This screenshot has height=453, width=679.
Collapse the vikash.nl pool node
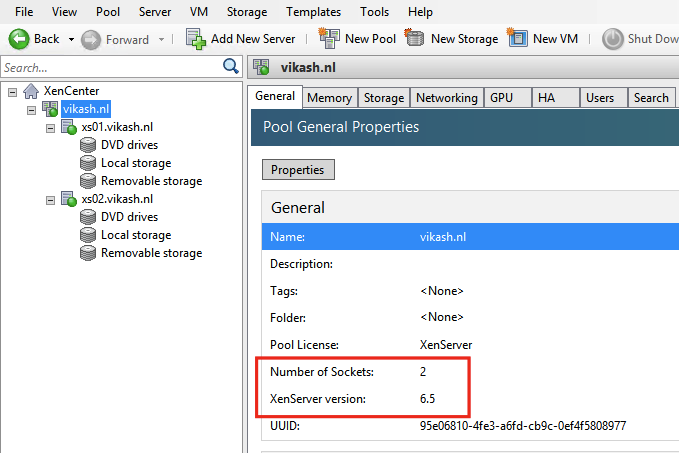tap(31, 110)
